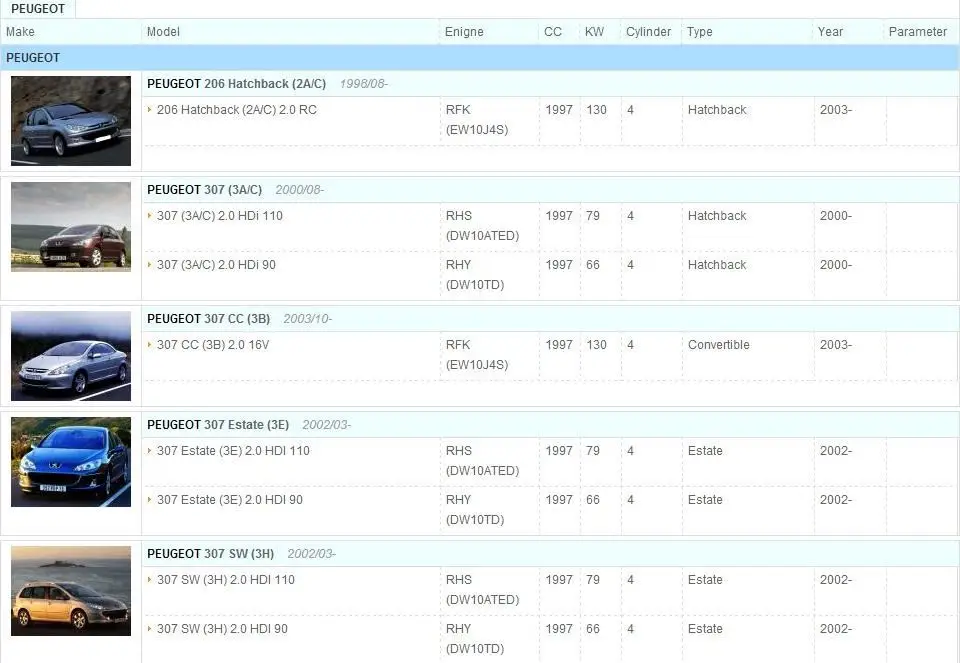960x663 pixels.
Task: Click RHY (DW10TD) engine in 307 Estate row
Action: (475, 509)
